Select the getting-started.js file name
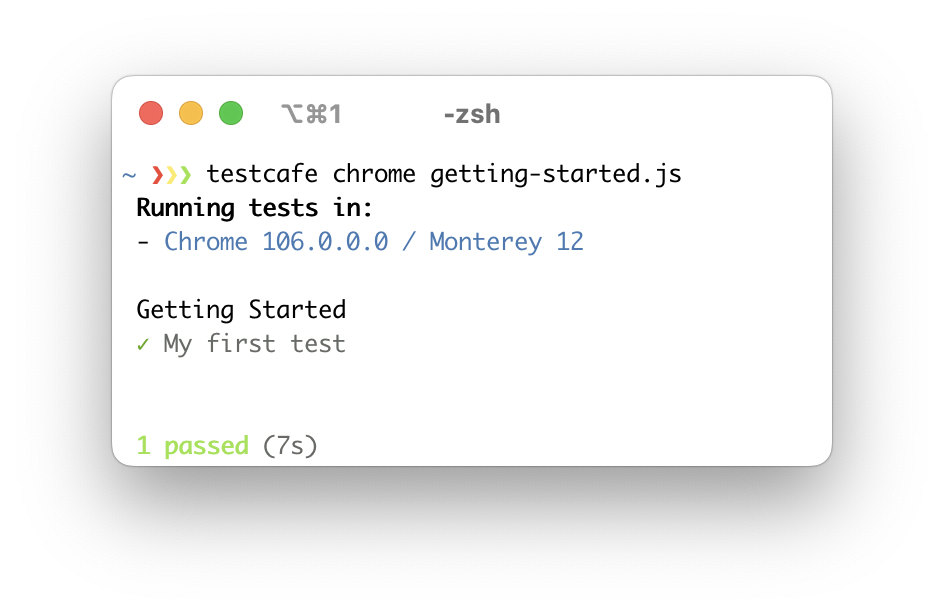This screenshot has width=944, height=614. tap(556, 175)
